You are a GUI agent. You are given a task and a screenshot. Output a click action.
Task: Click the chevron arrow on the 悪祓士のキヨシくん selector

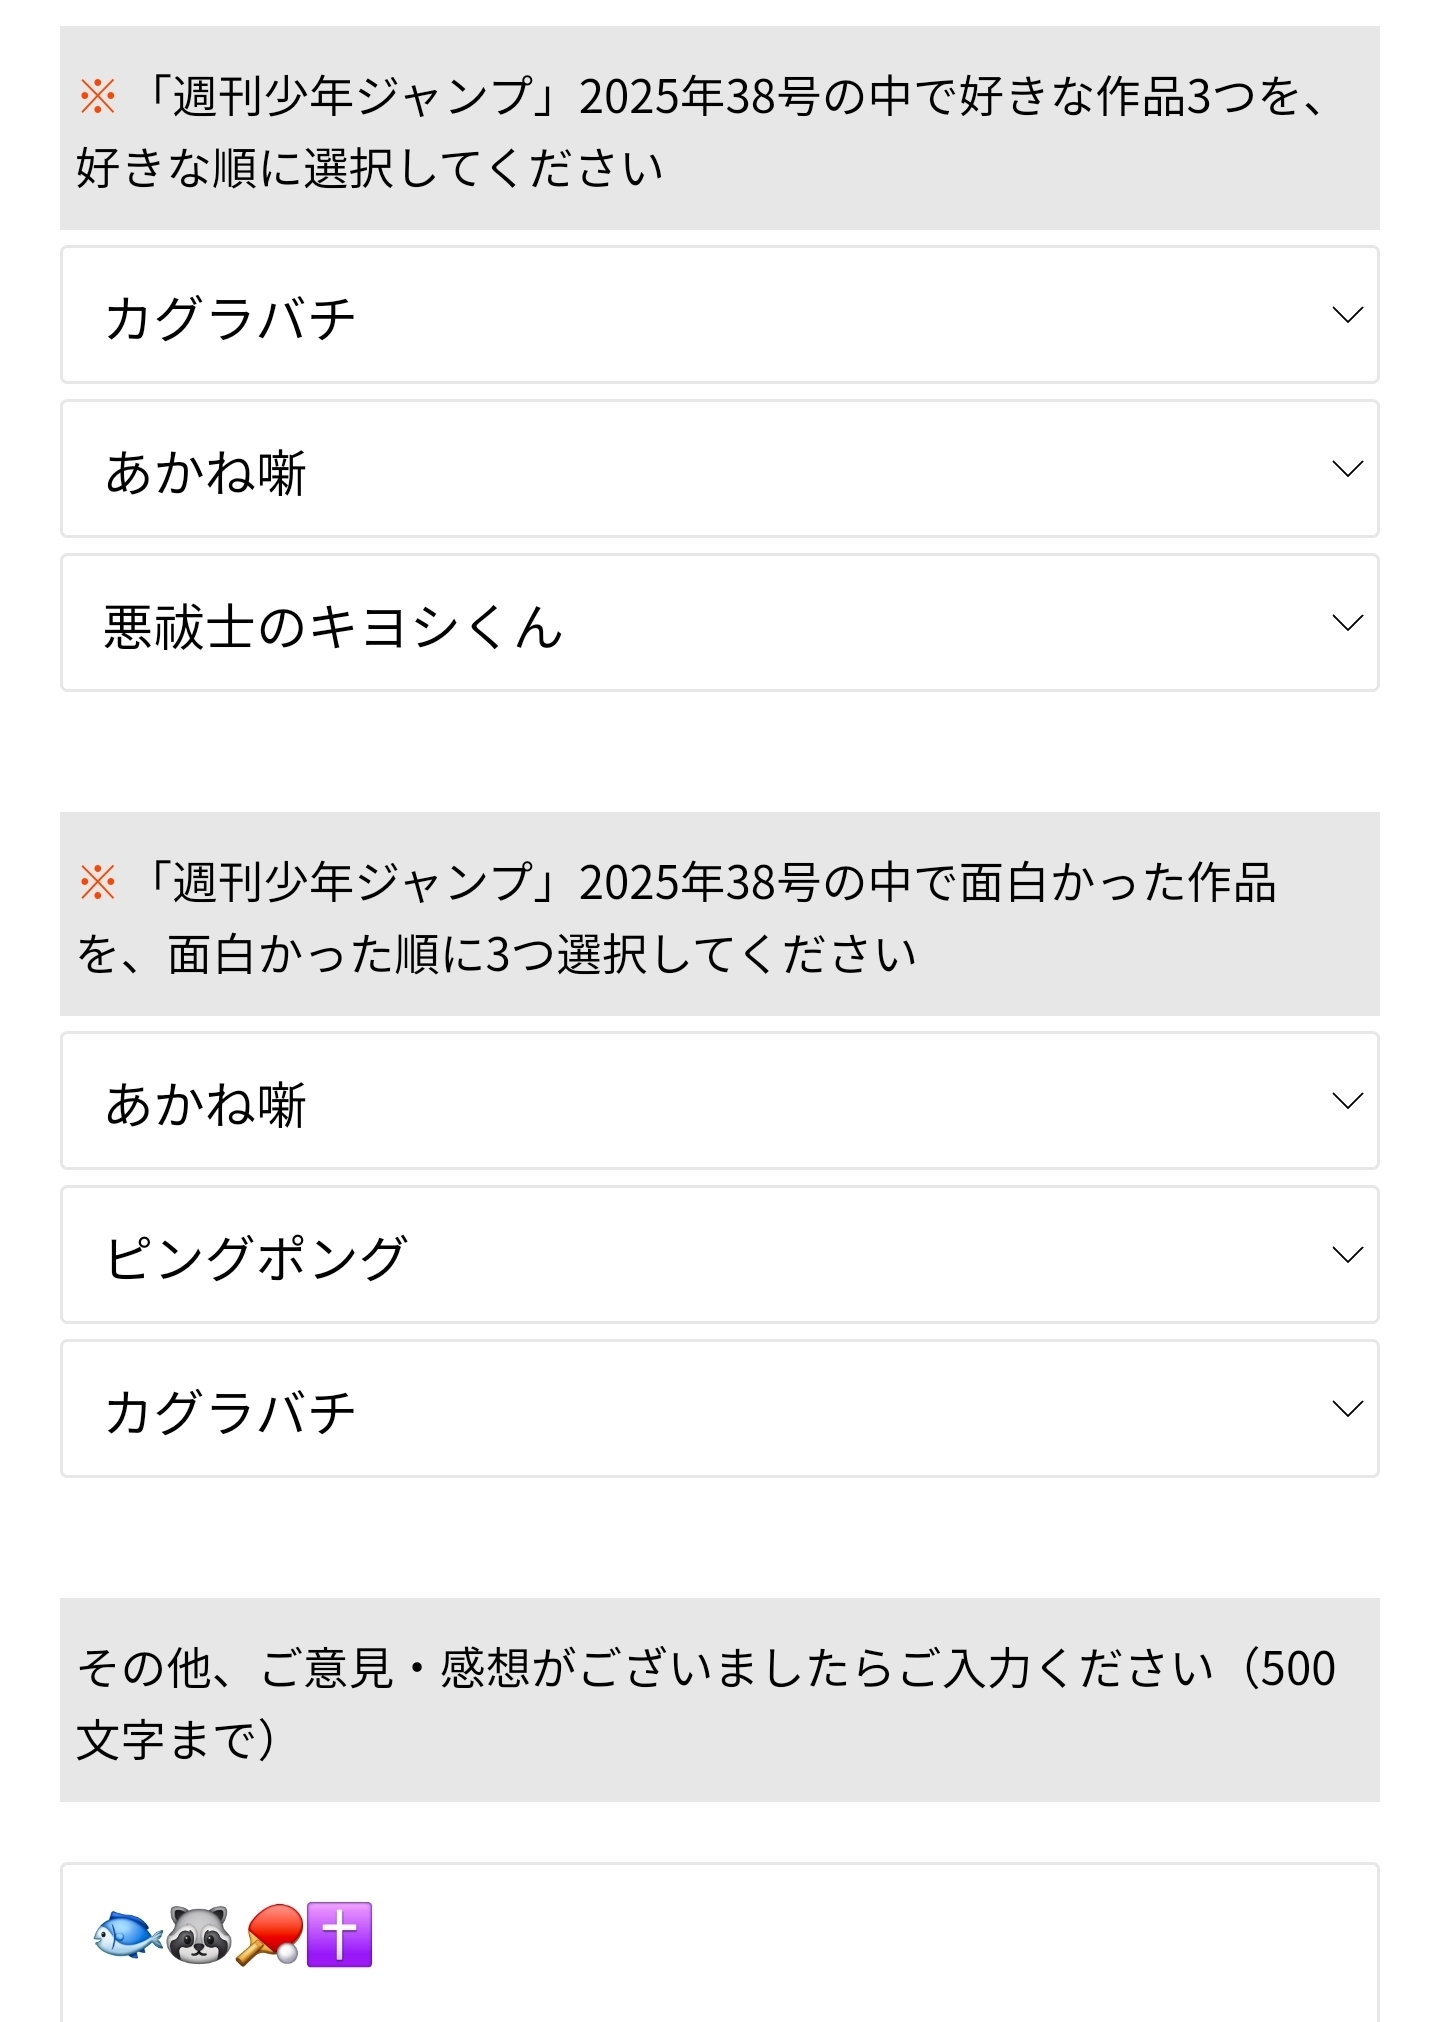[x=1347, y=623]
